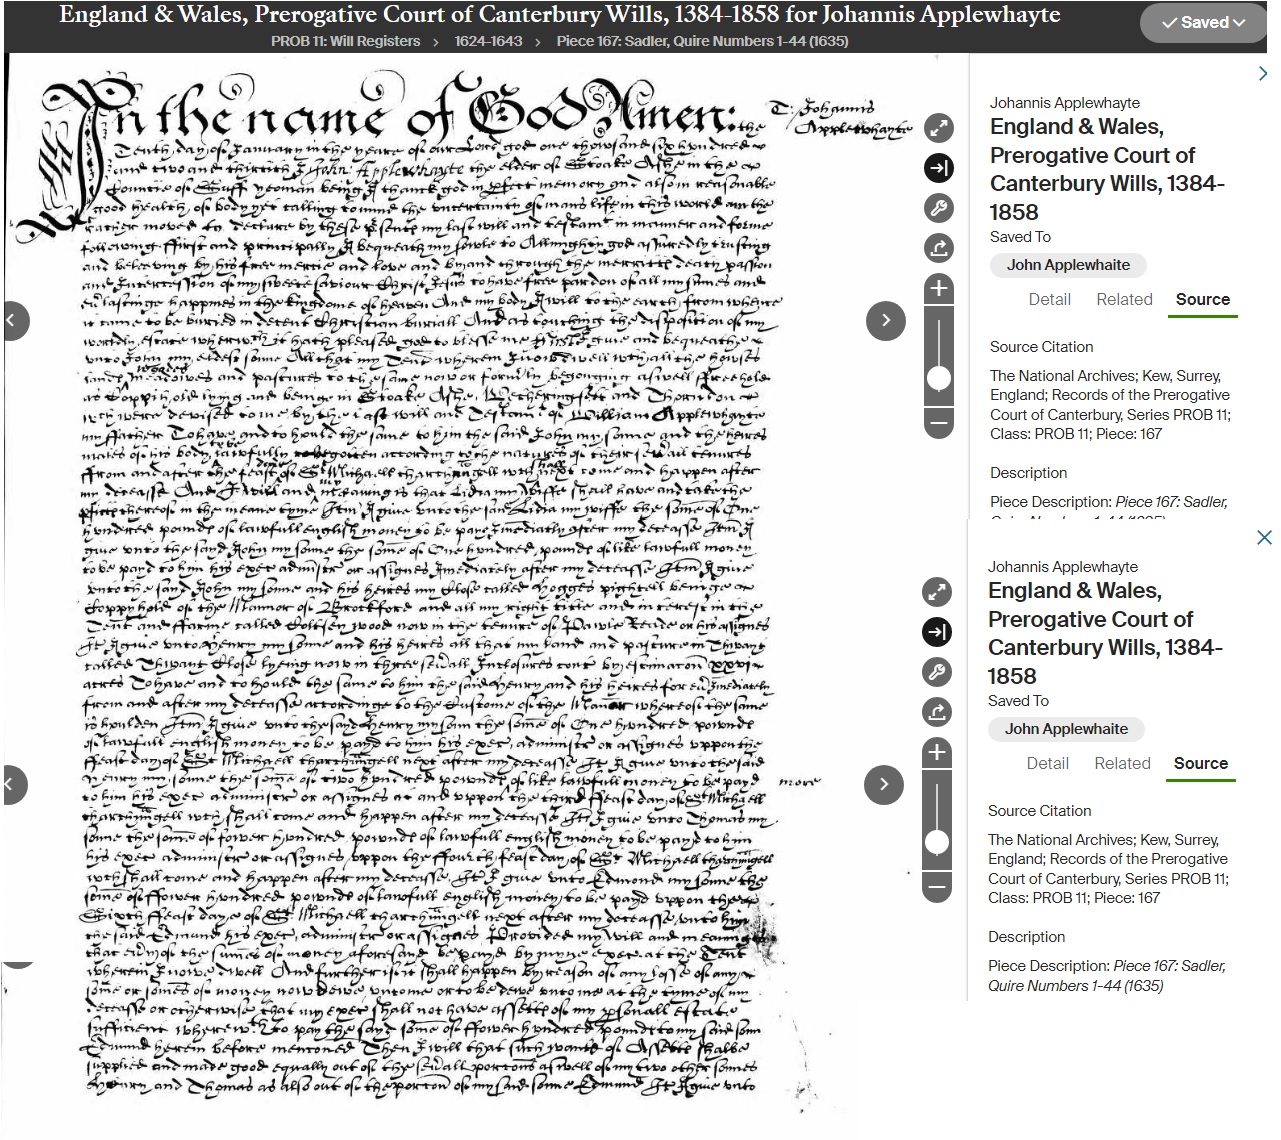This screenshot has width=1281, height=1140.
Task: Go to the previous image in the upper viewer
Action: click(x=14, y=320)
